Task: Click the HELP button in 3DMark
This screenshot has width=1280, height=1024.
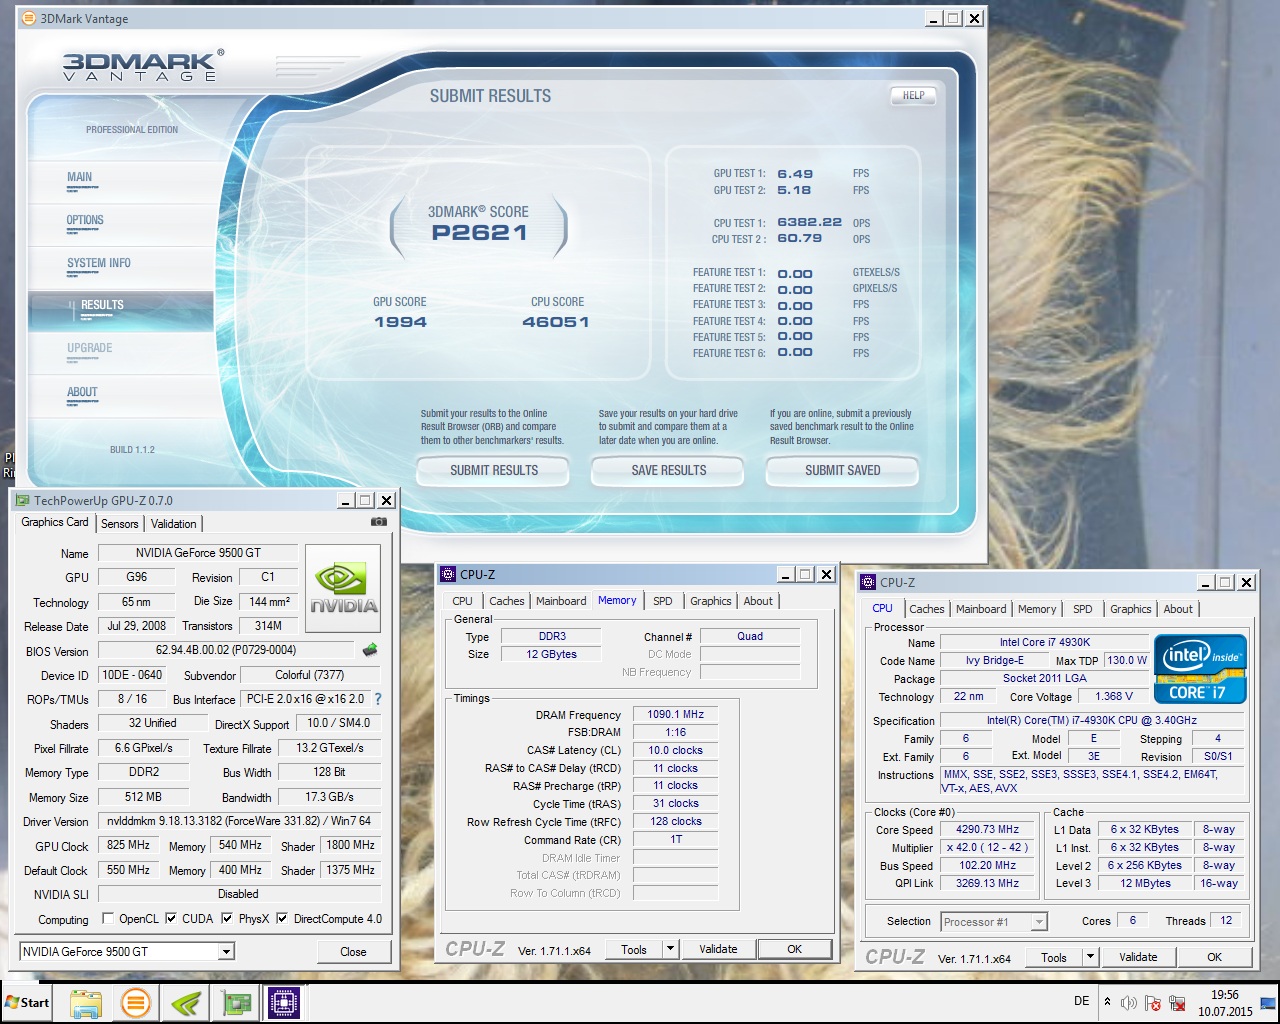Action: (x=913, y=96)
